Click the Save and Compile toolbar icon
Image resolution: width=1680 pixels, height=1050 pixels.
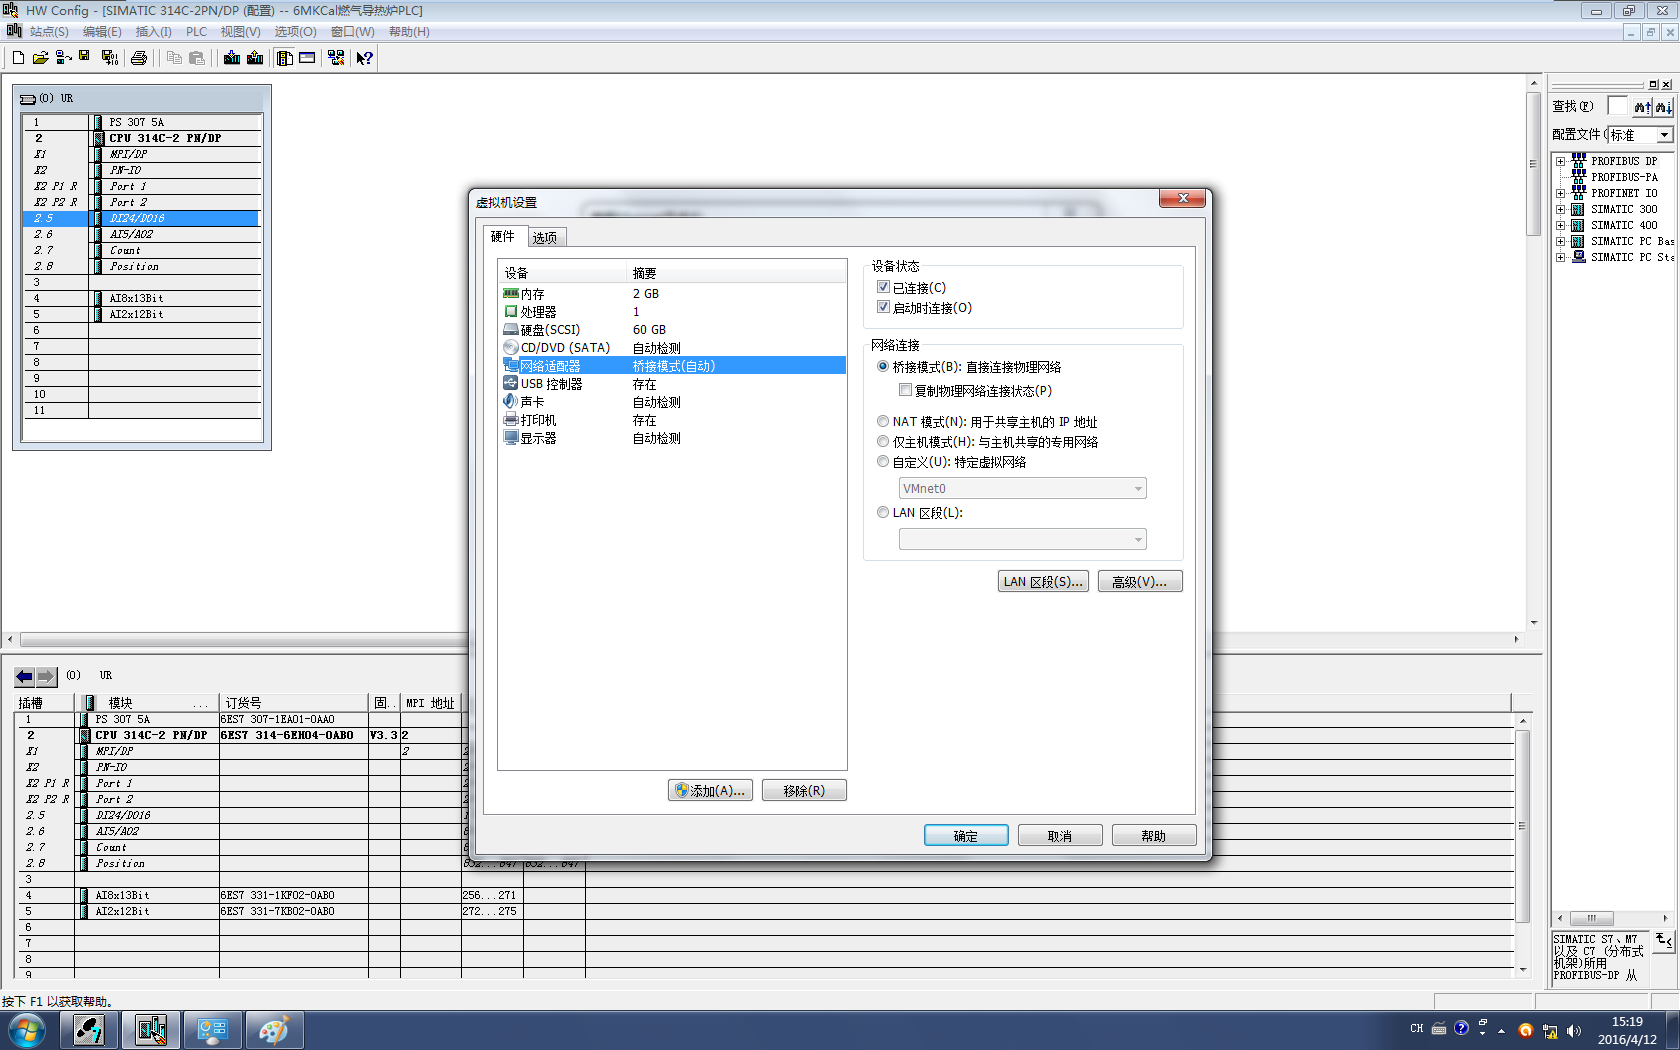[109, 58]
